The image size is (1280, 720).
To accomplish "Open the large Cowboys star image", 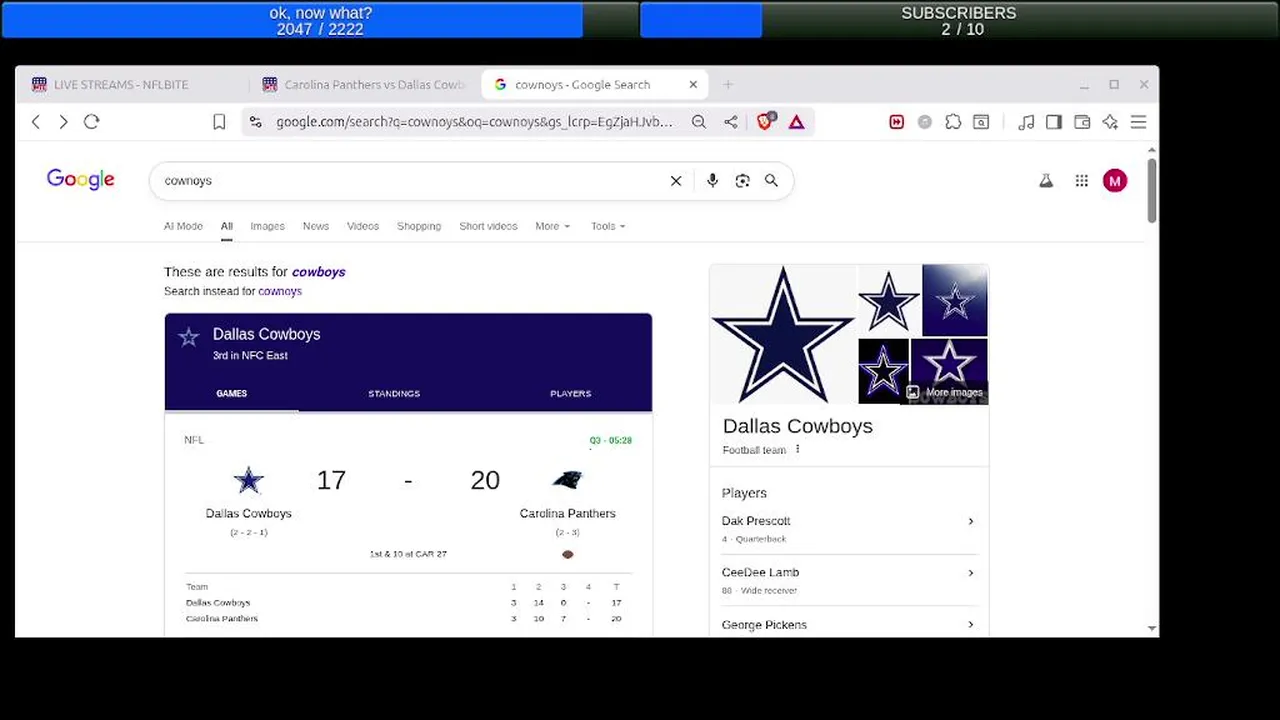I will (783, 335).
